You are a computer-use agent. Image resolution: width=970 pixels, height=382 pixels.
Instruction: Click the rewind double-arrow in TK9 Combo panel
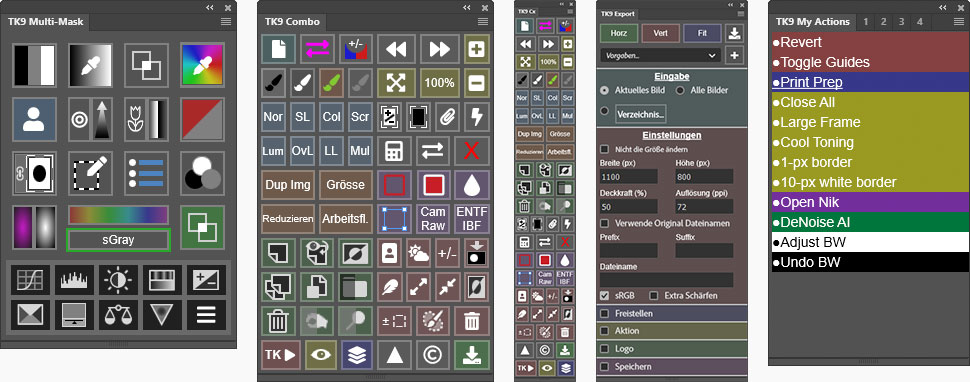397,49
